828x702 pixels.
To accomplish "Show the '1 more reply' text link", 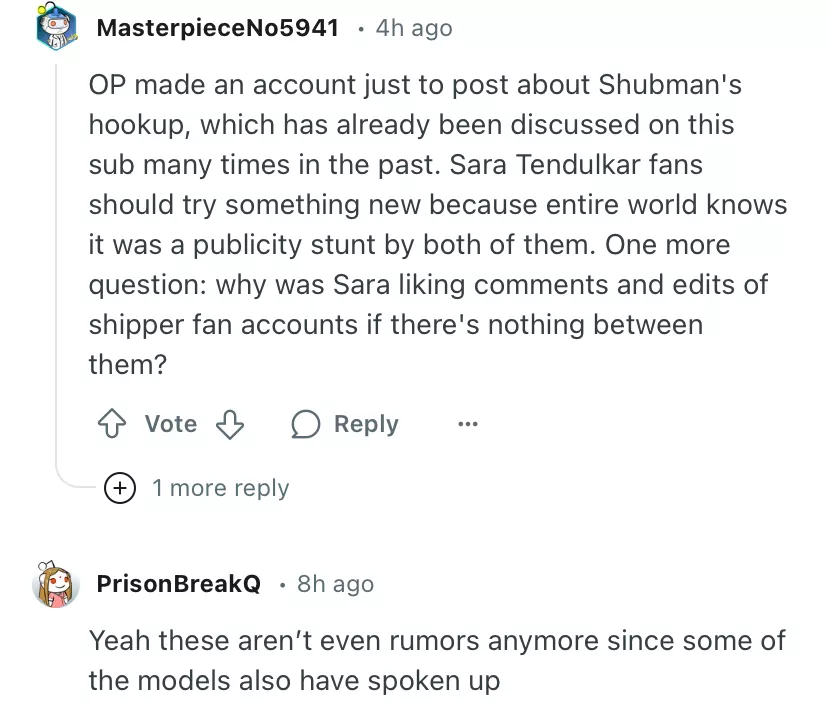I will 220,488.
